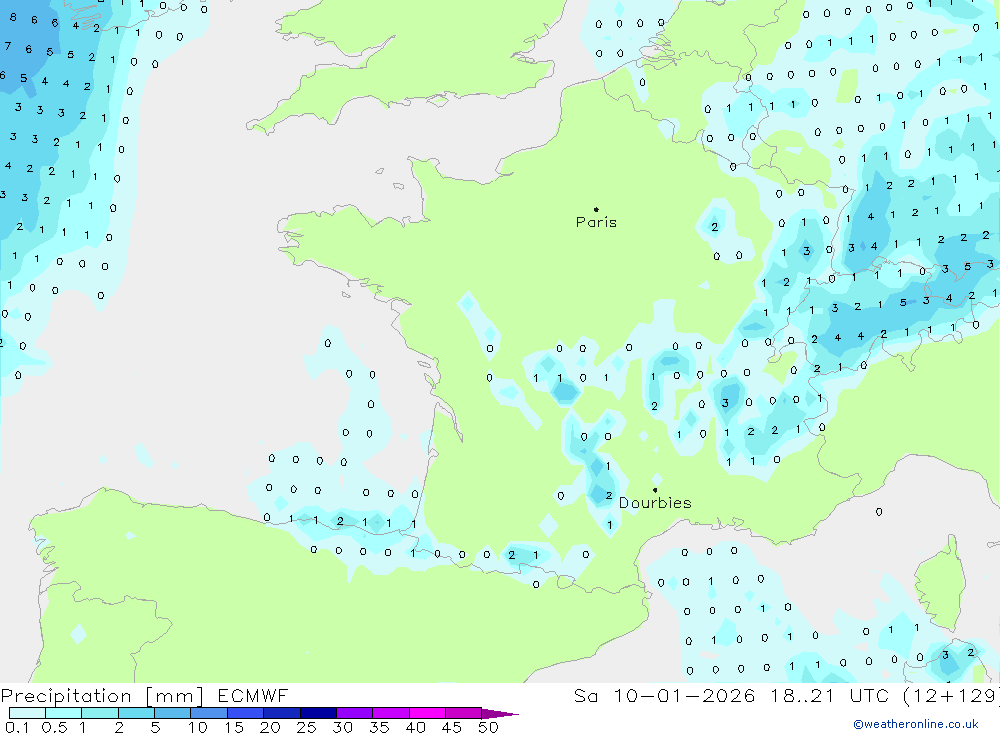
Task: Click the 'Precipitation [mm]' title text
Action: tap(102, 696)
